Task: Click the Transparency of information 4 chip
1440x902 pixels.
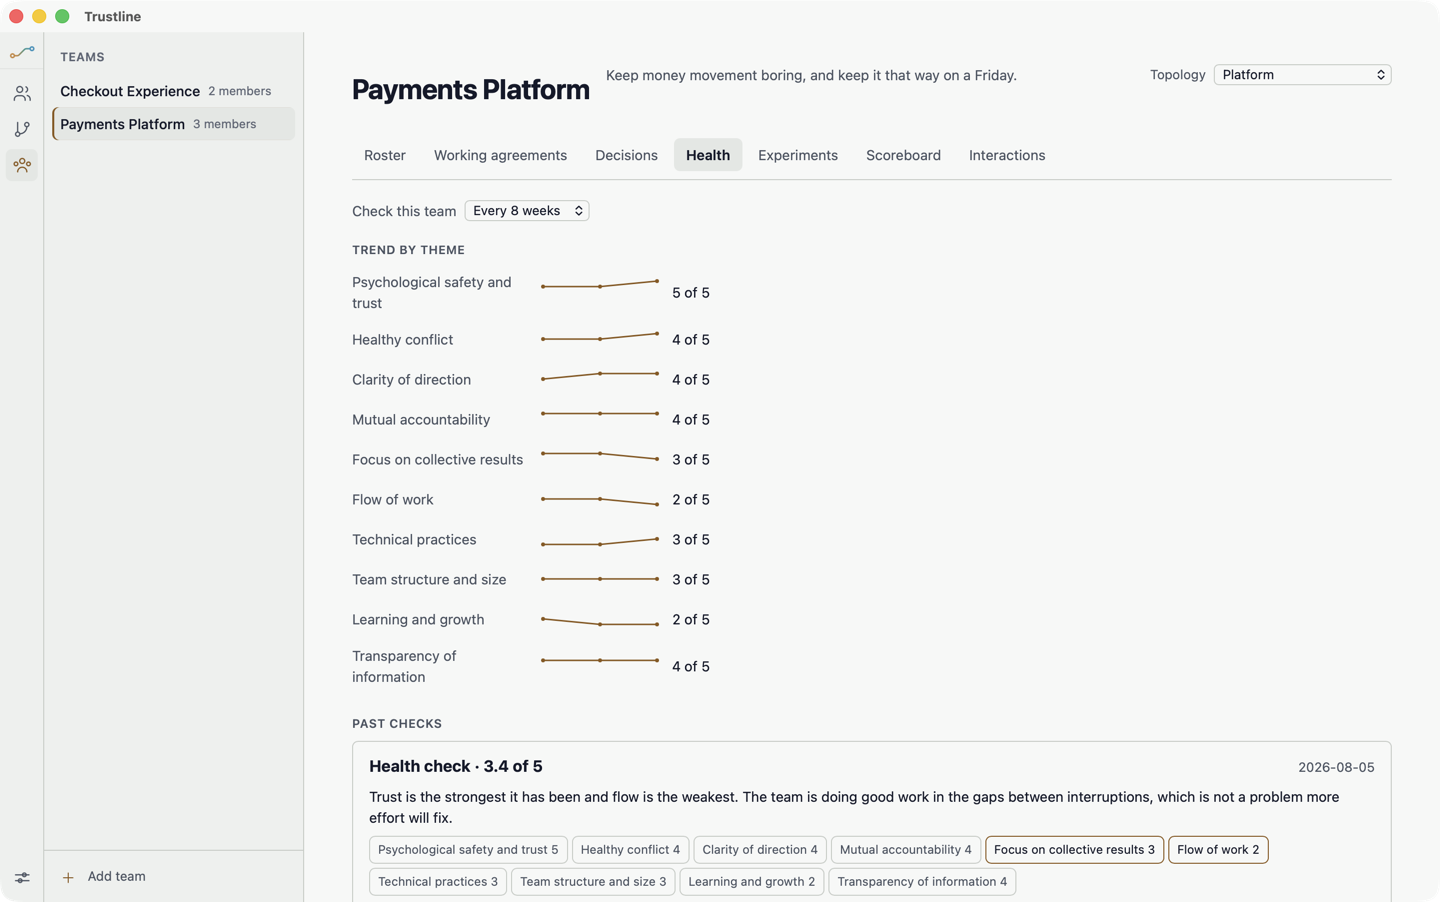Action: (x=922, y=882)
